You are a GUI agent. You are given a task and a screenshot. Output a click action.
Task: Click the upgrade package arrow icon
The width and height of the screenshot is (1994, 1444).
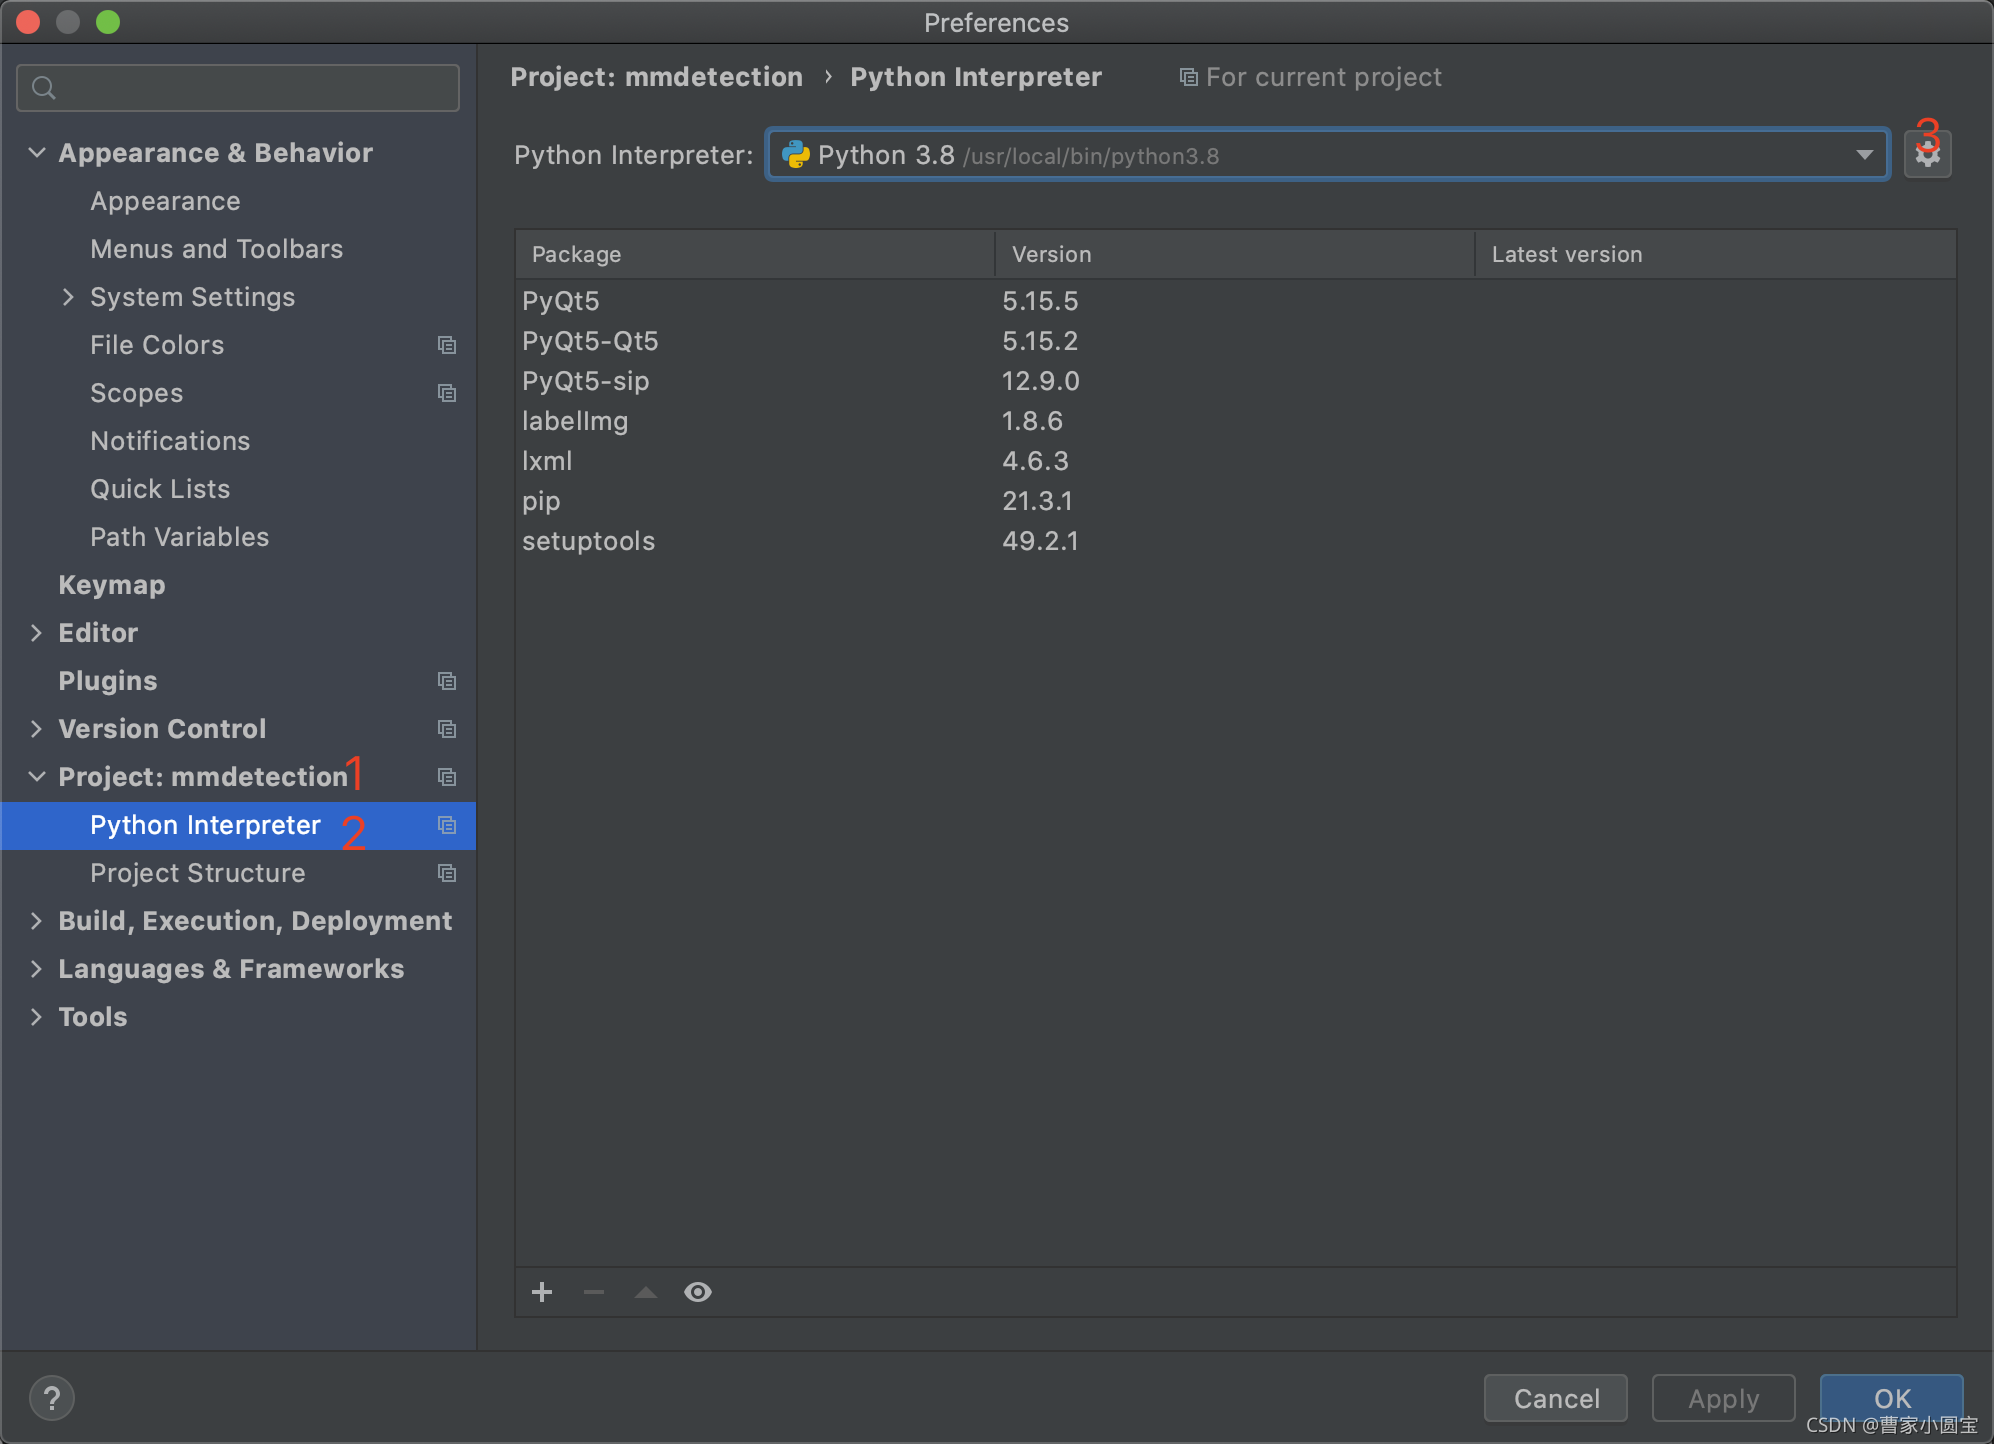(646, 1292)
